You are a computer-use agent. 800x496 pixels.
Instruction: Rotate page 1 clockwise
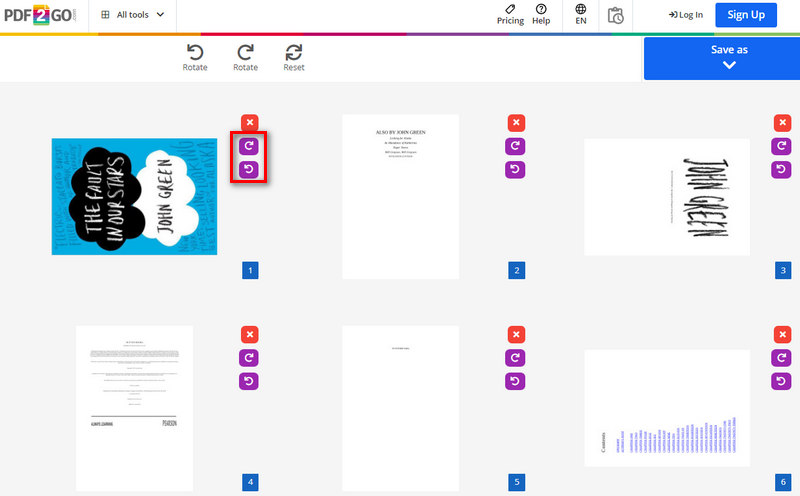click(x=249, y=146)
